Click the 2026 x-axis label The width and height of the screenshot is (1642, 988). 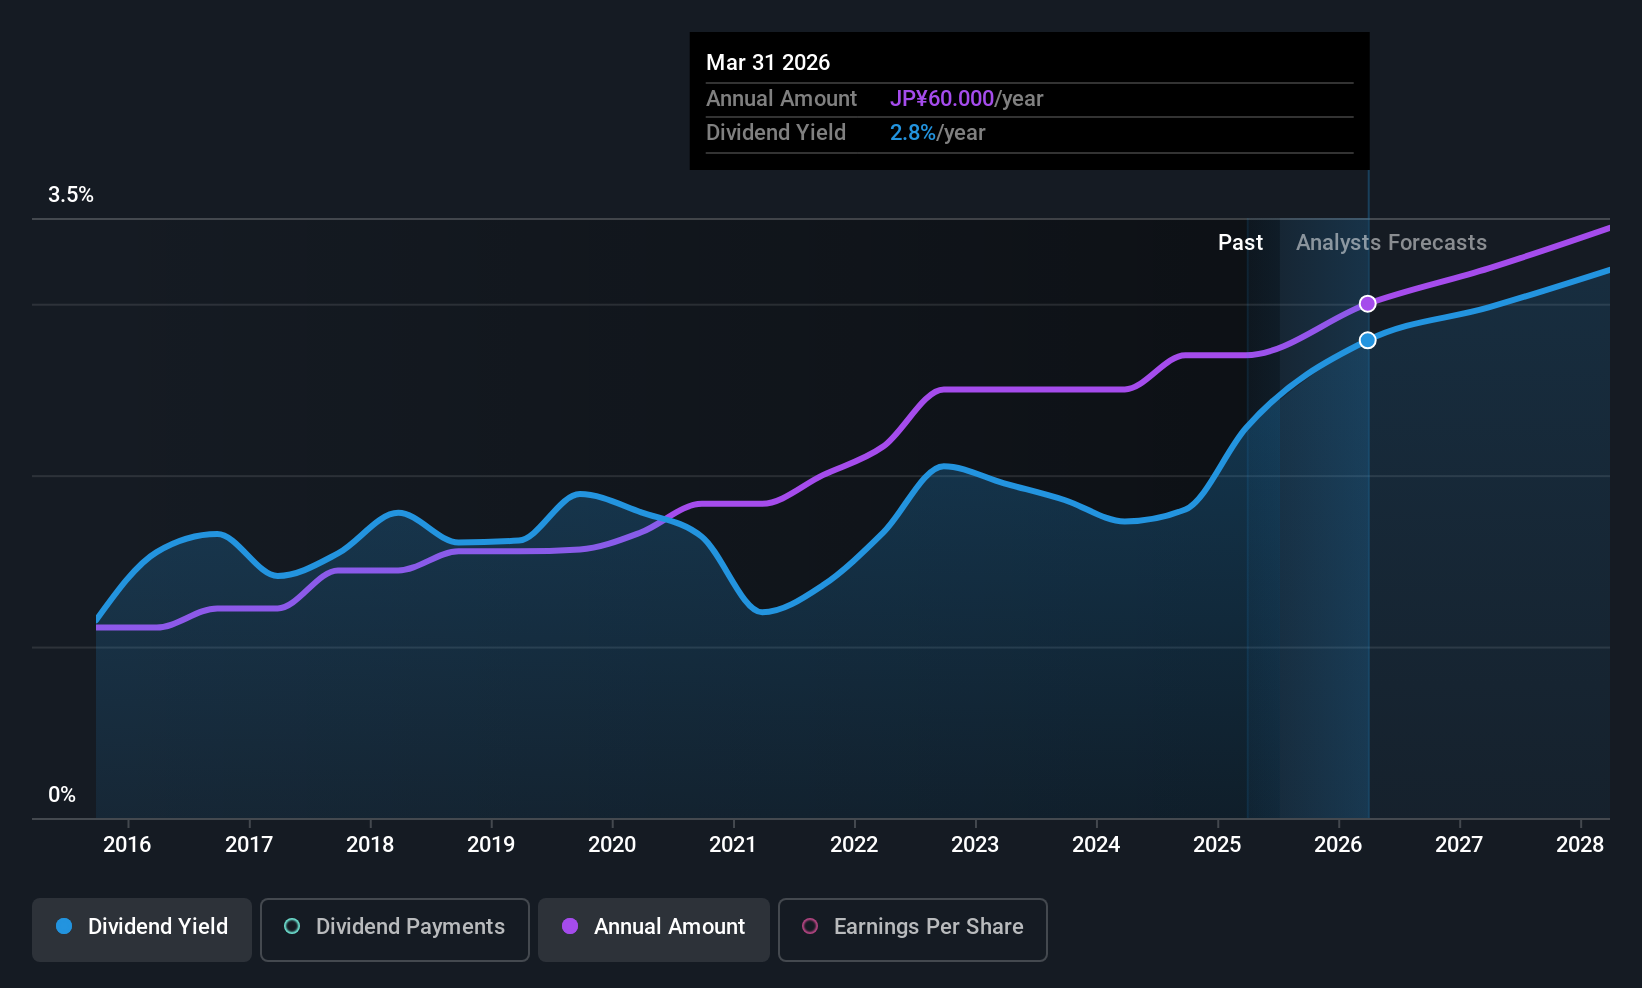pos(1338,845)
